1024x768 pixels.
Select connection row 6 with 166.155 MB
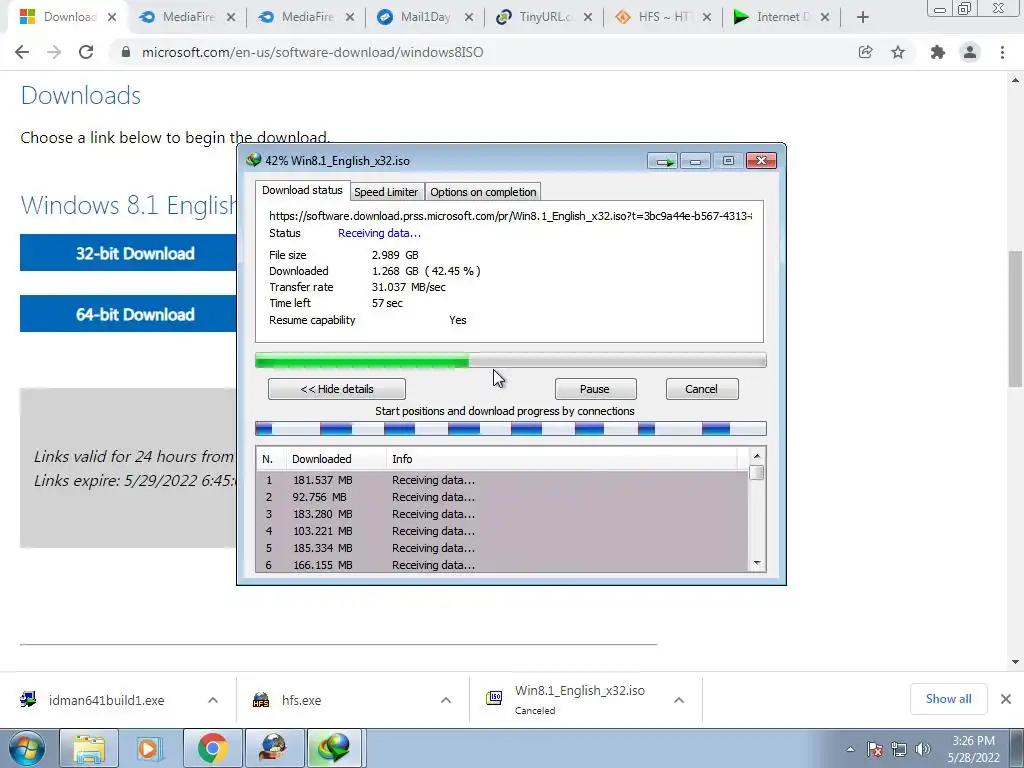pos(502,565)
